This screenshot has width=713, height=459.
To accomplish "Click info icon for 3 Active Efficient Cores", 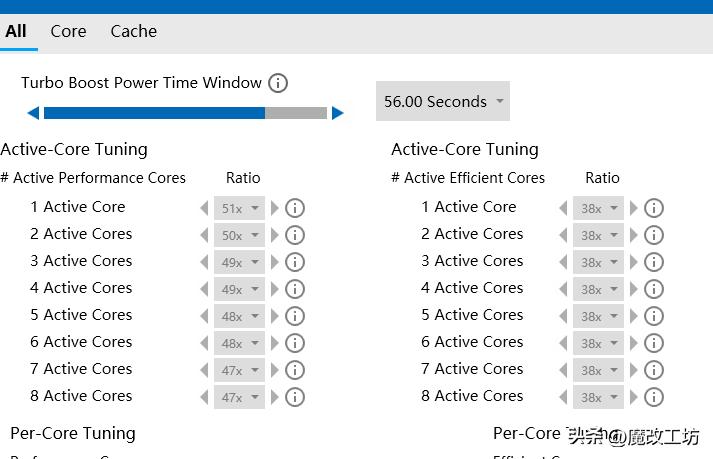I will (654, 262).
